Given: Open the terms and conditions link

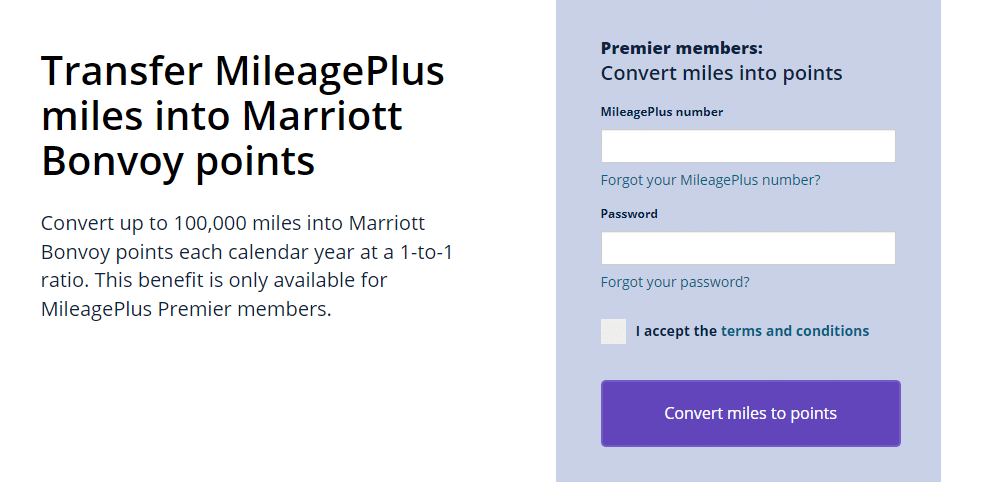Looking at the screenshot, I should click(x=794, y=331).
